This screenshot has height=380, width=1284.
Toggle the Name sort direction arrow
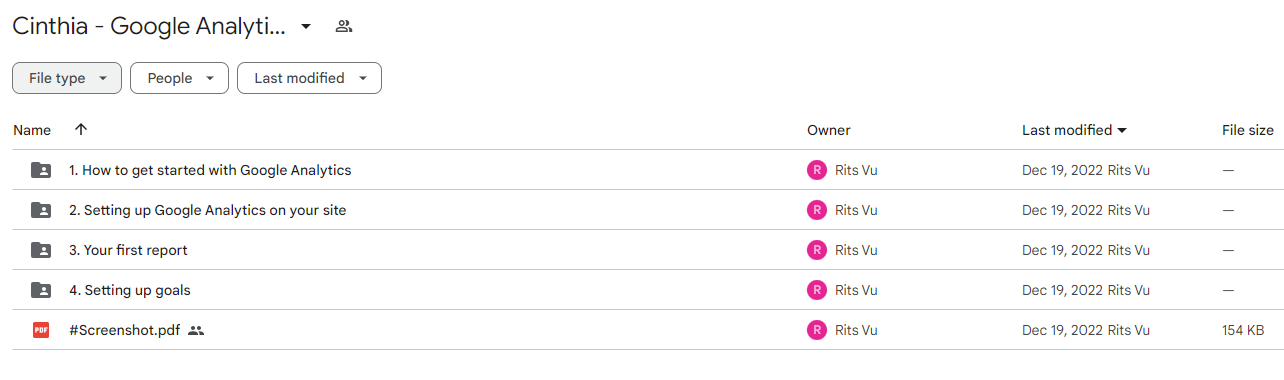[x=81, y=130]
